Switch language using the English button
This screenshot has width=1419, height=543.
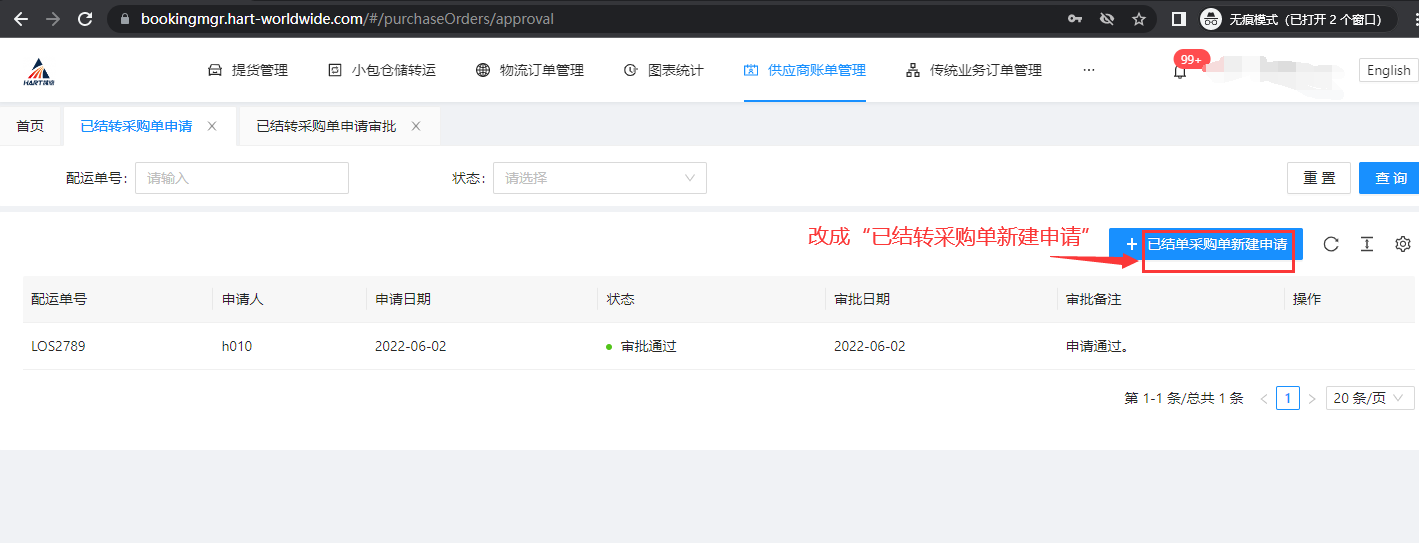point(1388,70)
